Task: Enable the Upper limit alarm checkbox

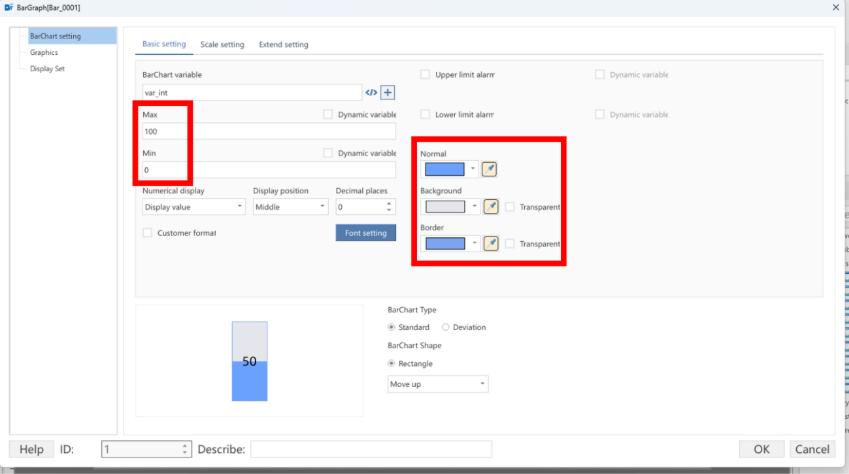Action: tap(425, 75)
